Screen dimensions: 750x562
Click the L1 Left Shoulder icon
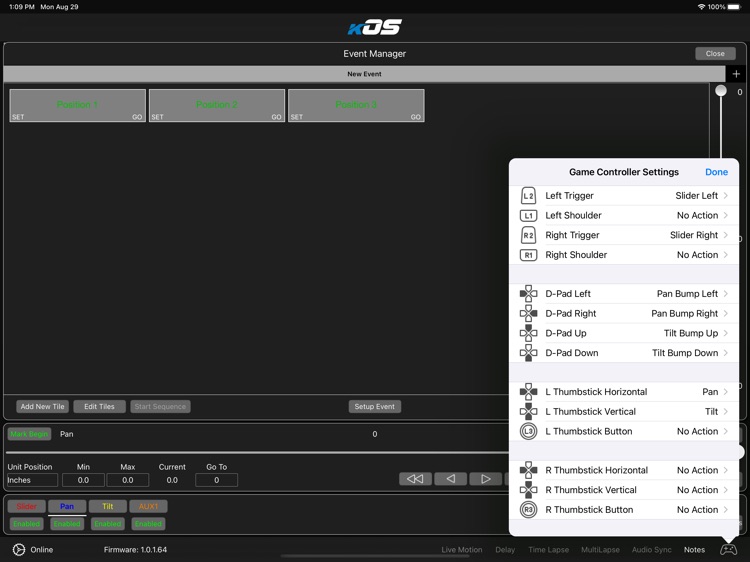(x=528, y=216)
